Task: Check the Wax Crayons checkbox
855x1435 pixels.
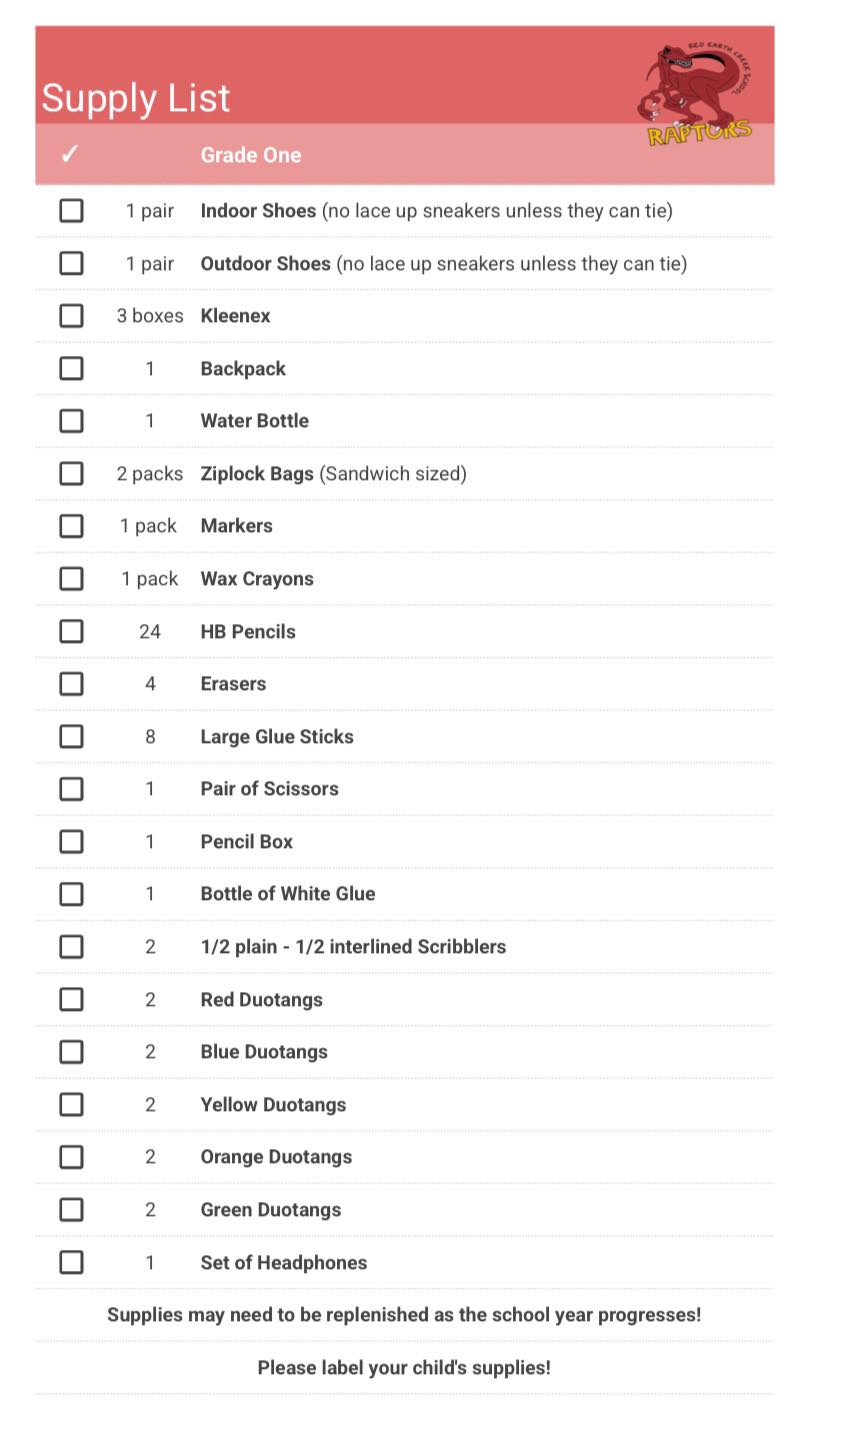Action: tap(71, 579)
